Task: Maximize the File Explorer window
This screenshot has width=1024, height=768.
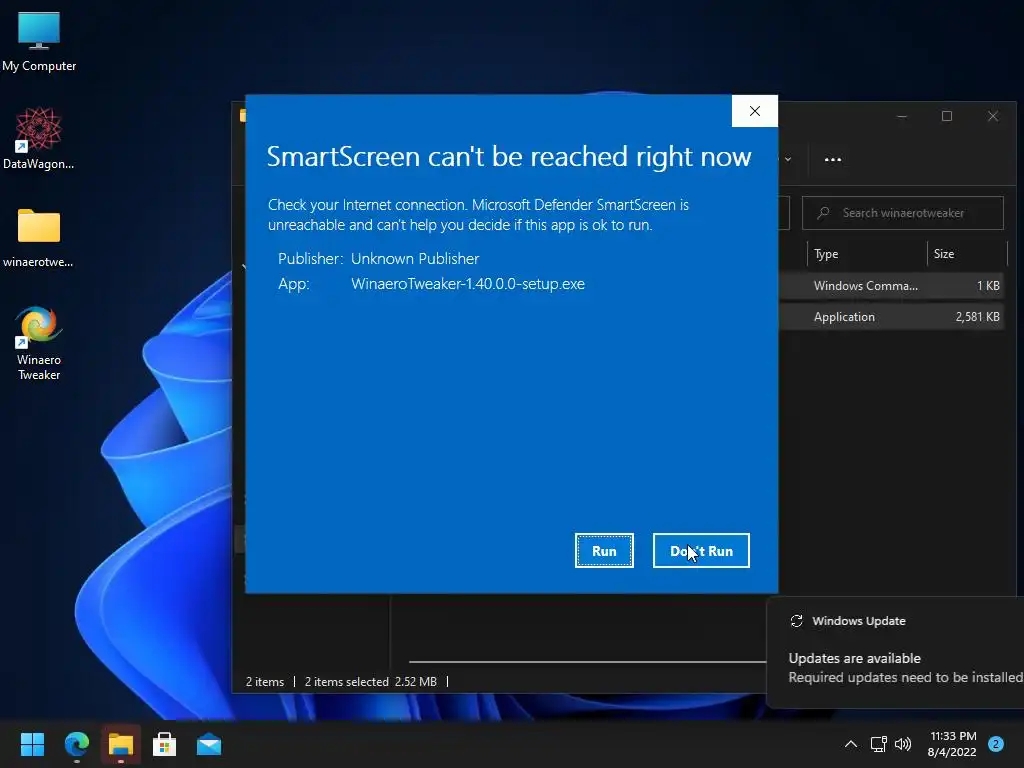Action: point(947,116)
